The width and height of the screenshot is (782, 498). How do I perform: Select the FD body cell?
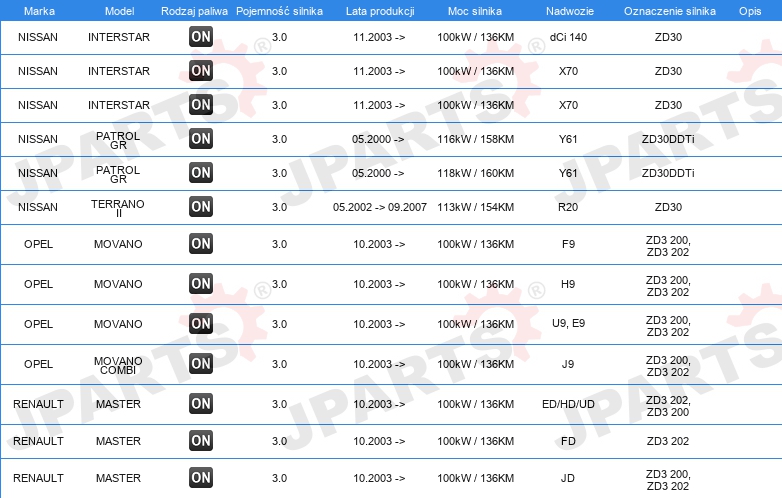[568, 441]
